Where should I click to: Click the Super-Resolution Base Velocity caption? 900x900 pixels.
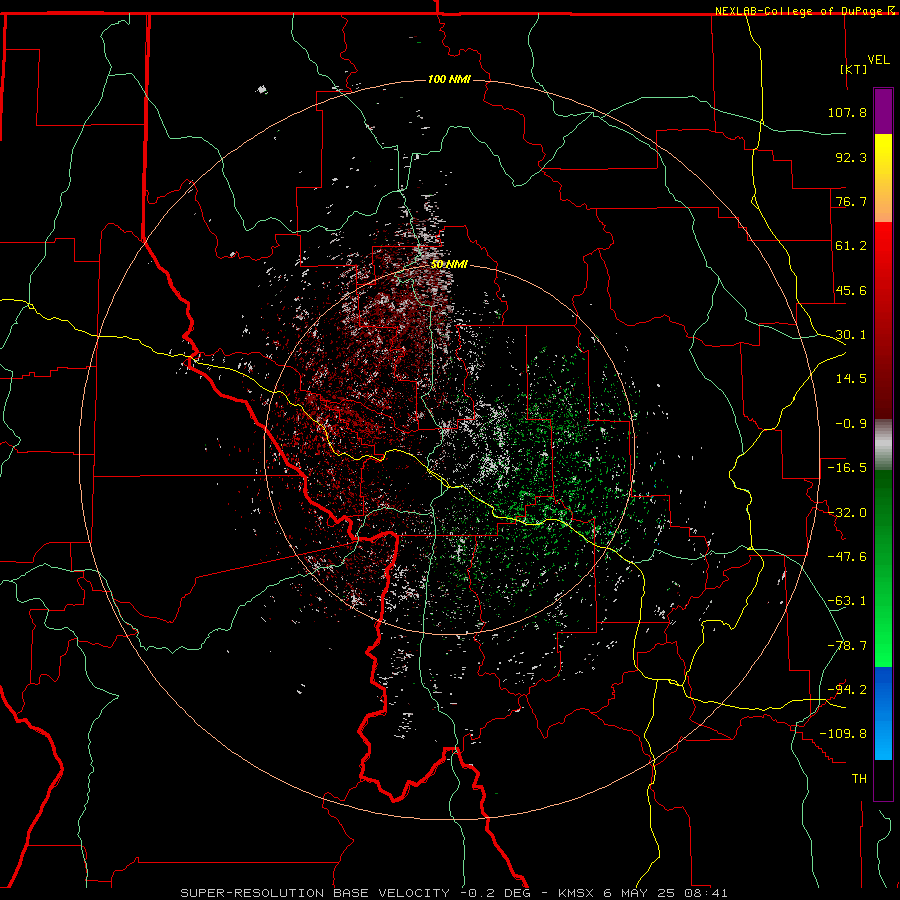click(454, 893)
